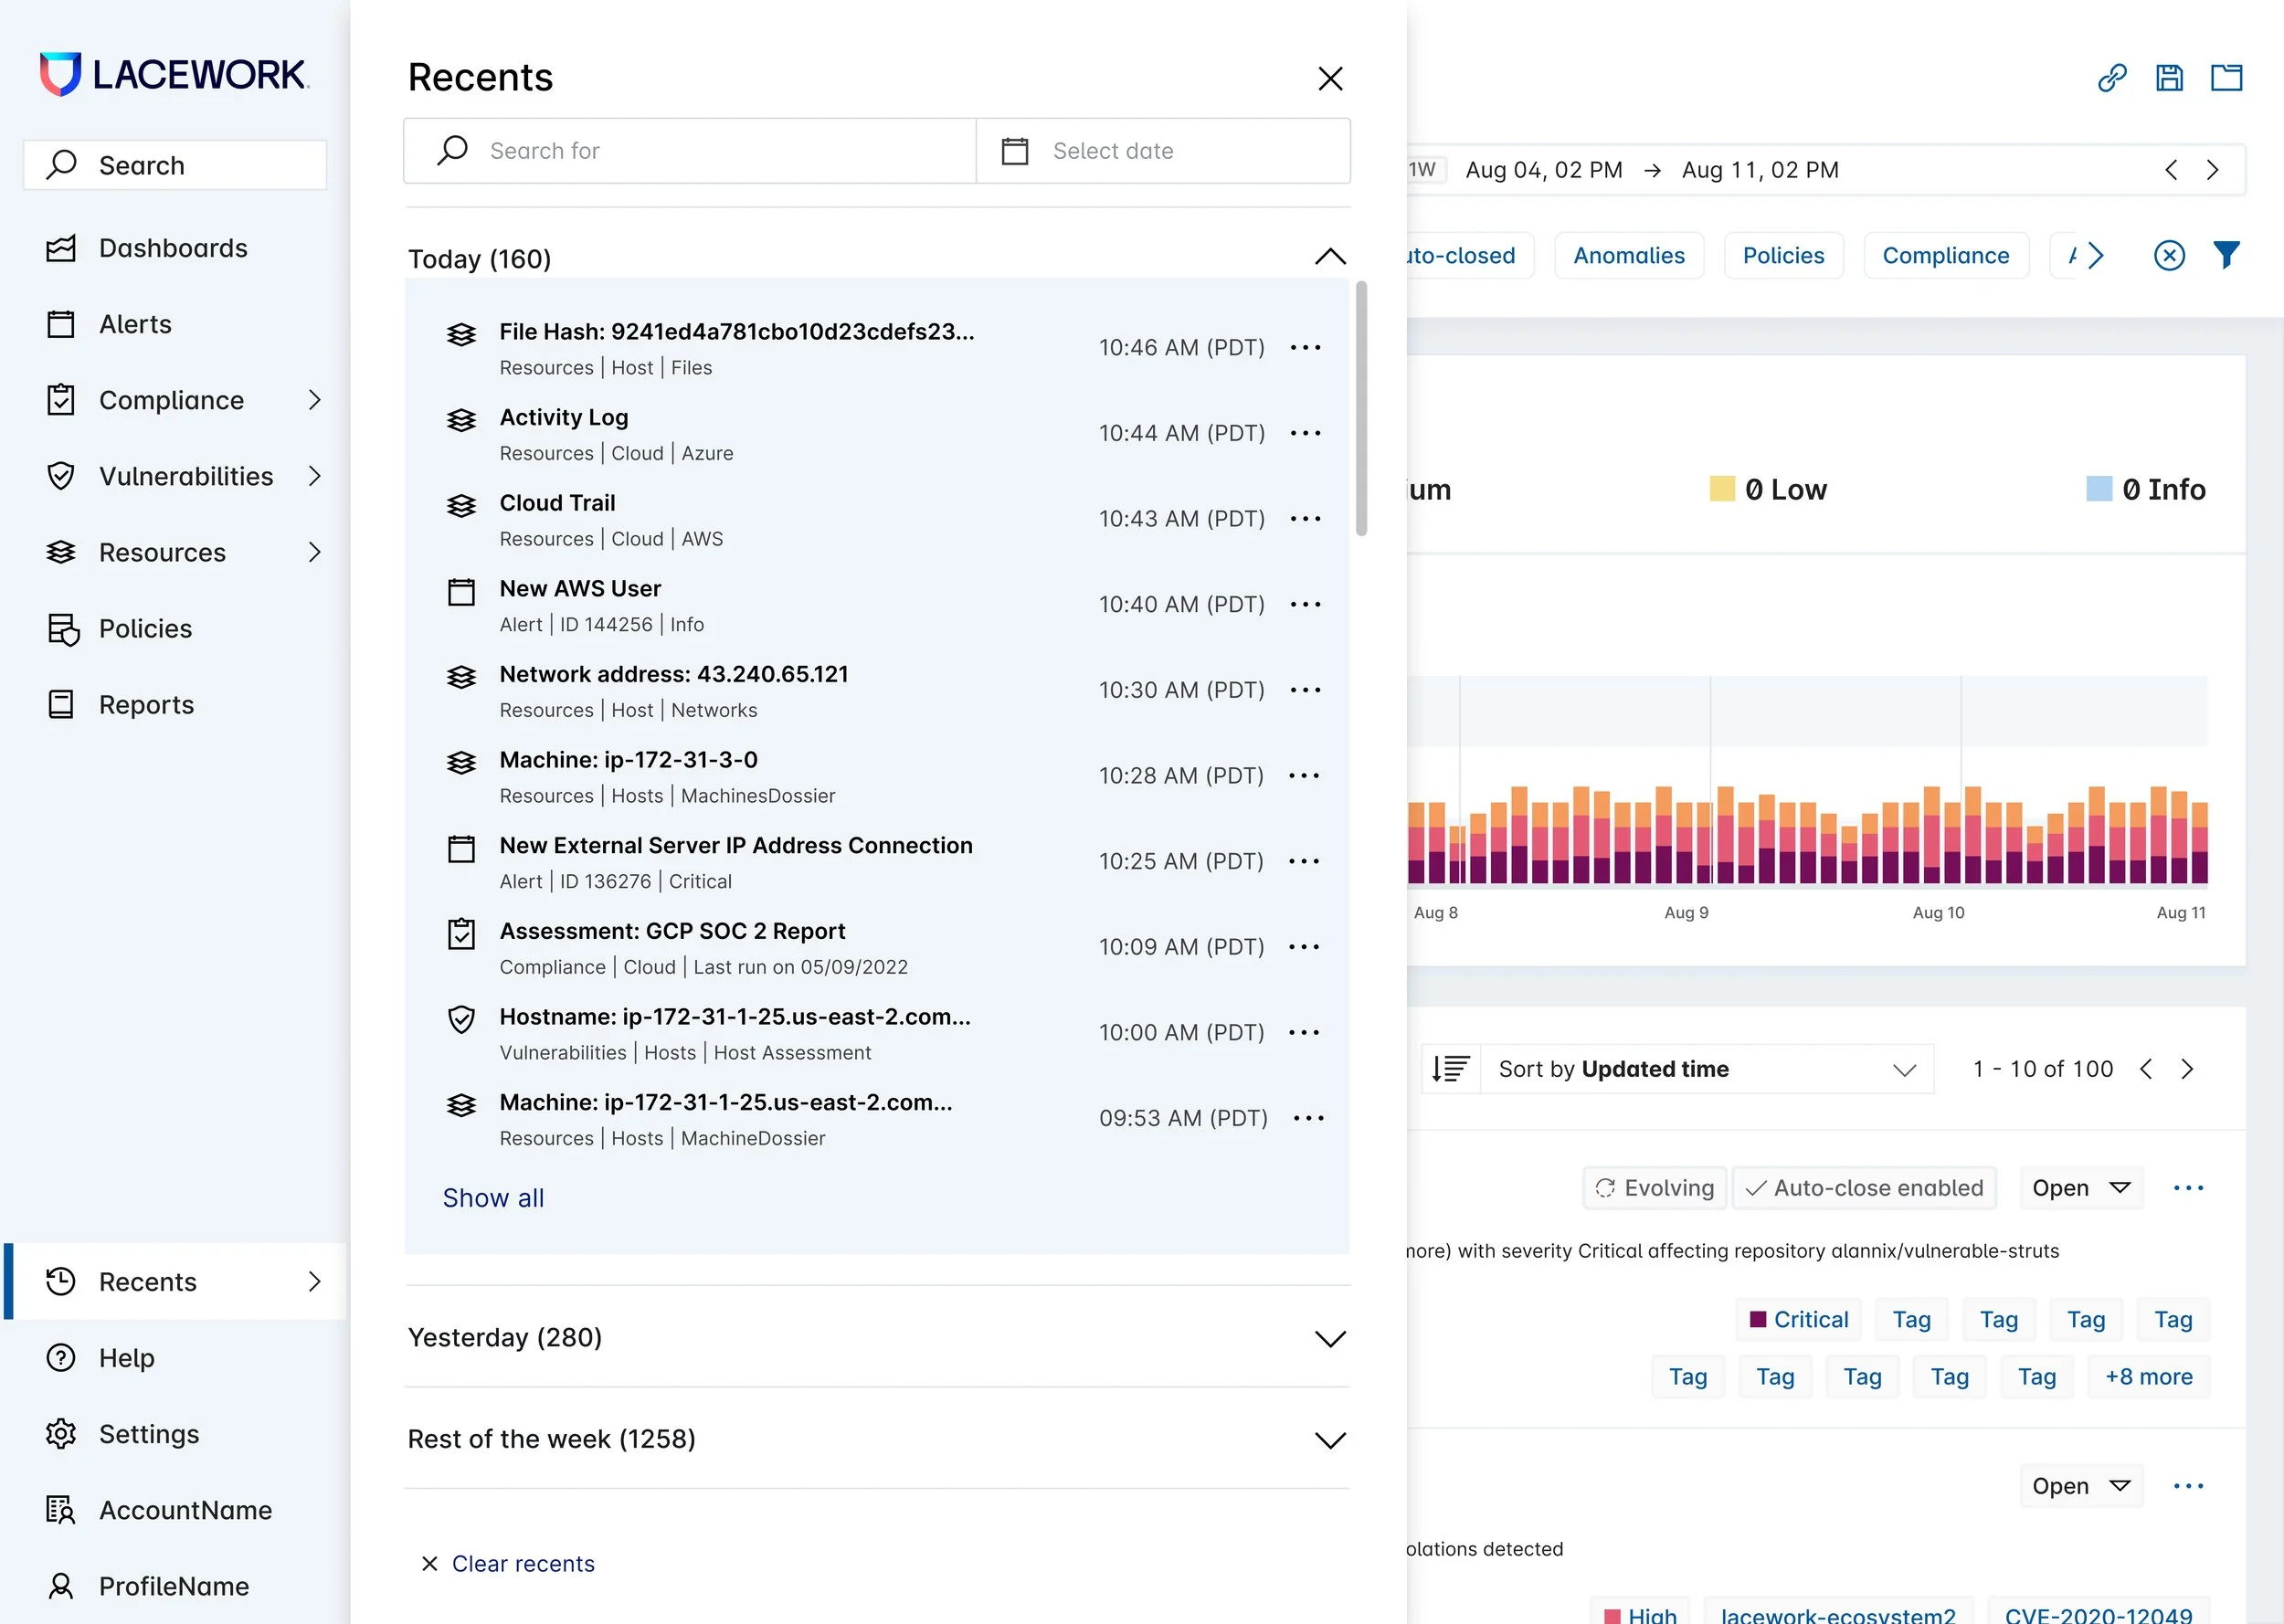Toggle the Auto-close enabled chip

[1864, 1188]
